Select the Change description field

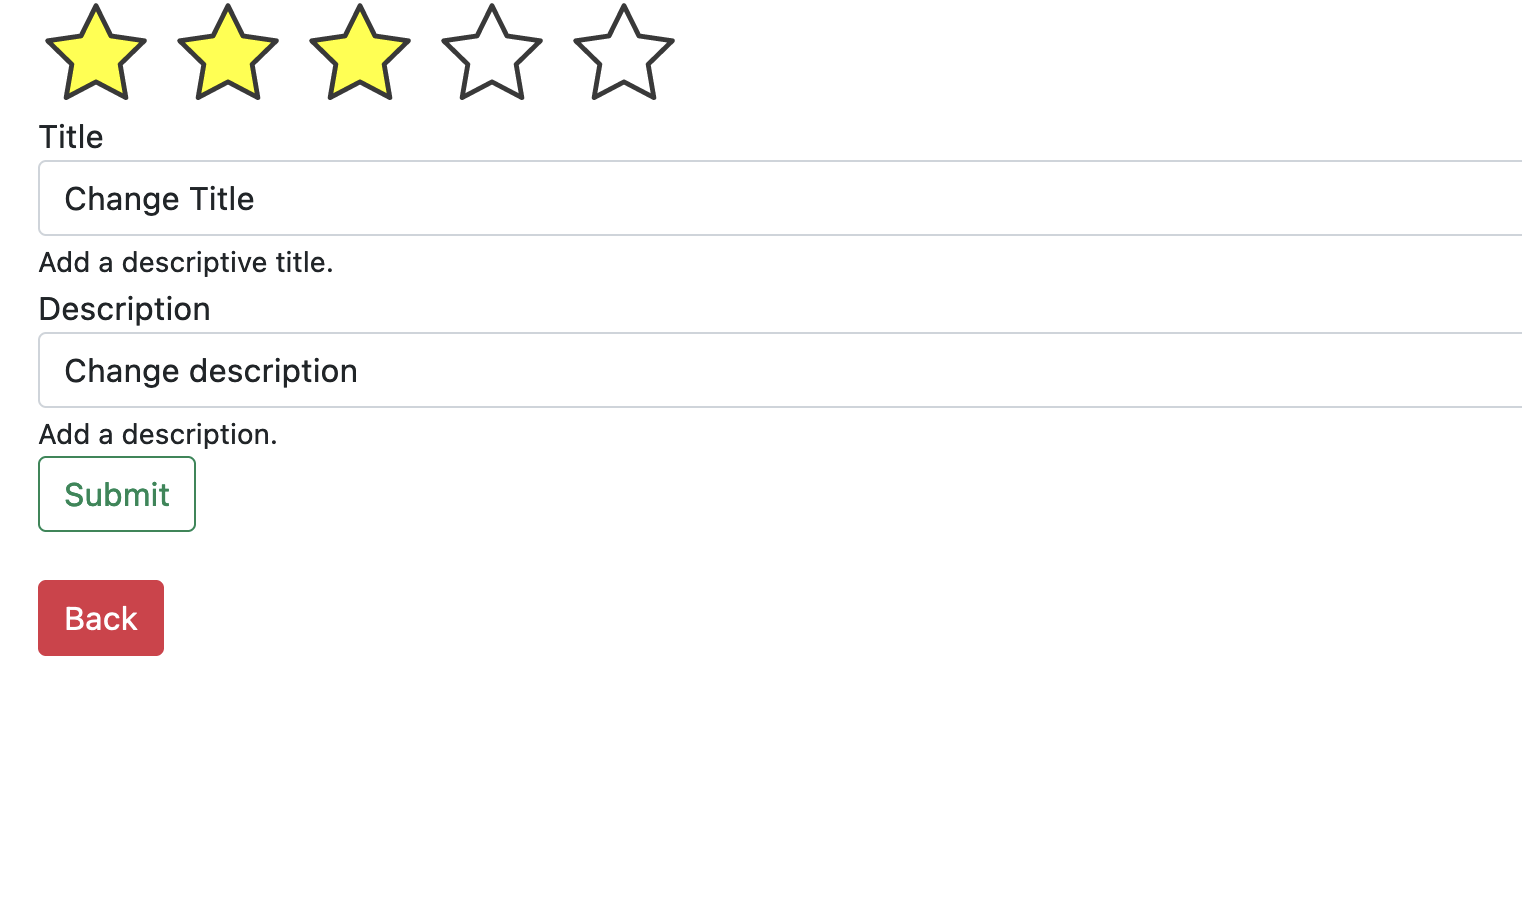tap(210, 370)
